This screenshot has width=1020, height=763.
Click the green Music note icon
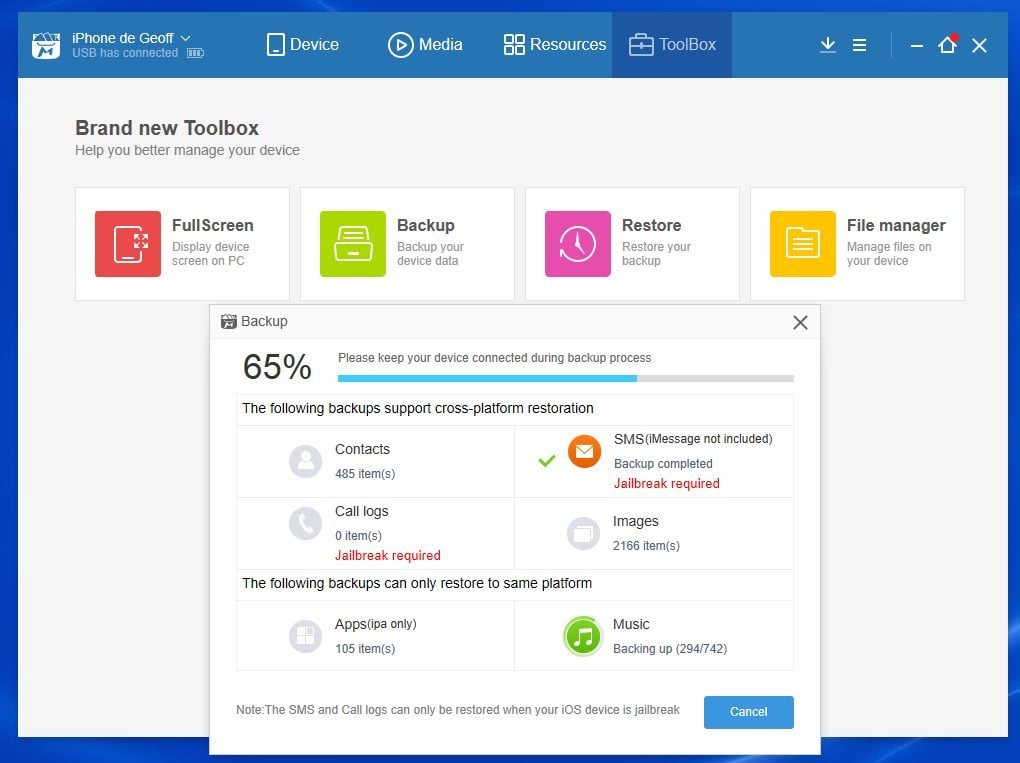click(x=583, y=636)
